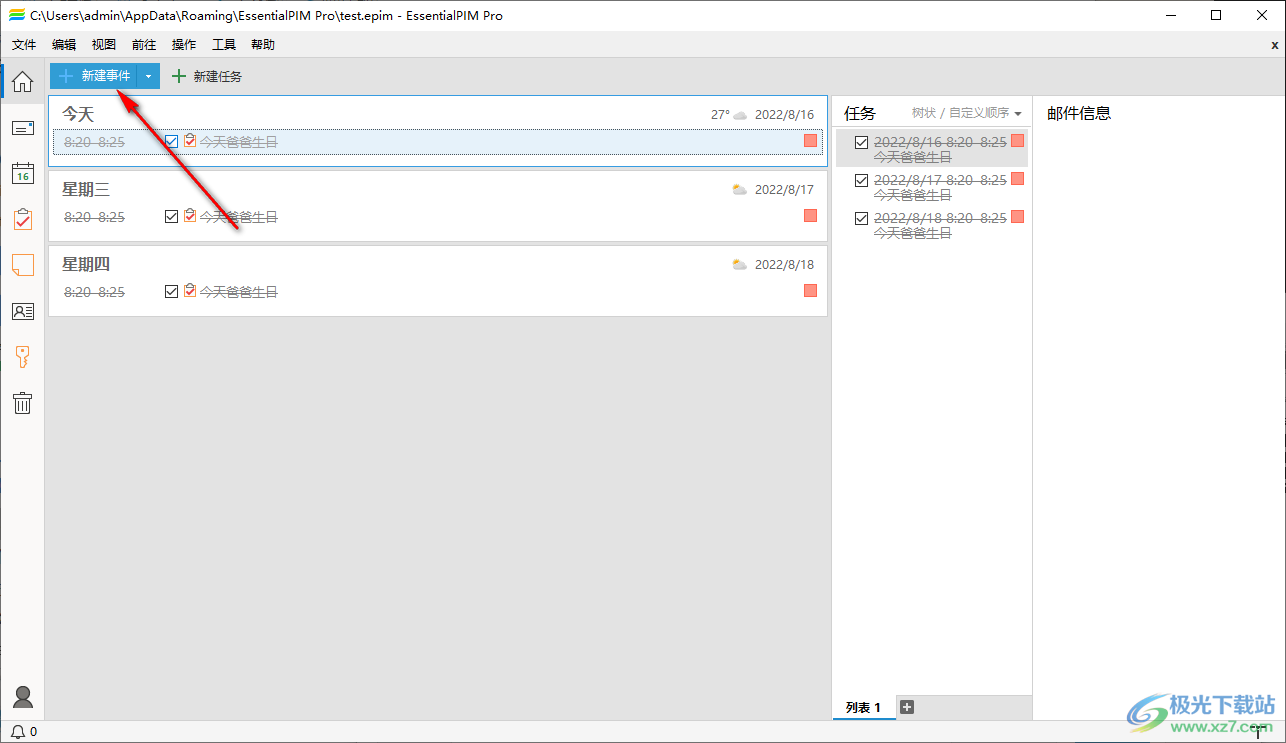
Task: Add a new task list tab
Action: (907, 707)
